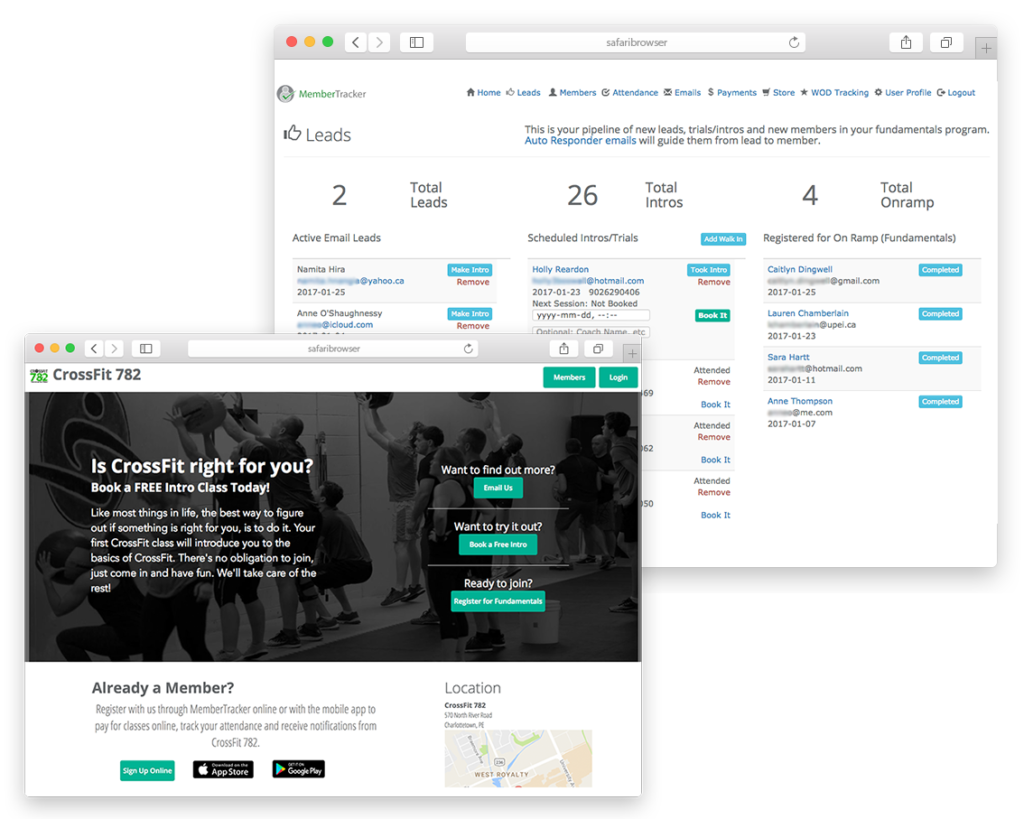Image resolution: width=1024 pixels, height=819 pixels.
Task: Toggle Completed status for Caitlyn Dingwell
Action: click(939, 269)
